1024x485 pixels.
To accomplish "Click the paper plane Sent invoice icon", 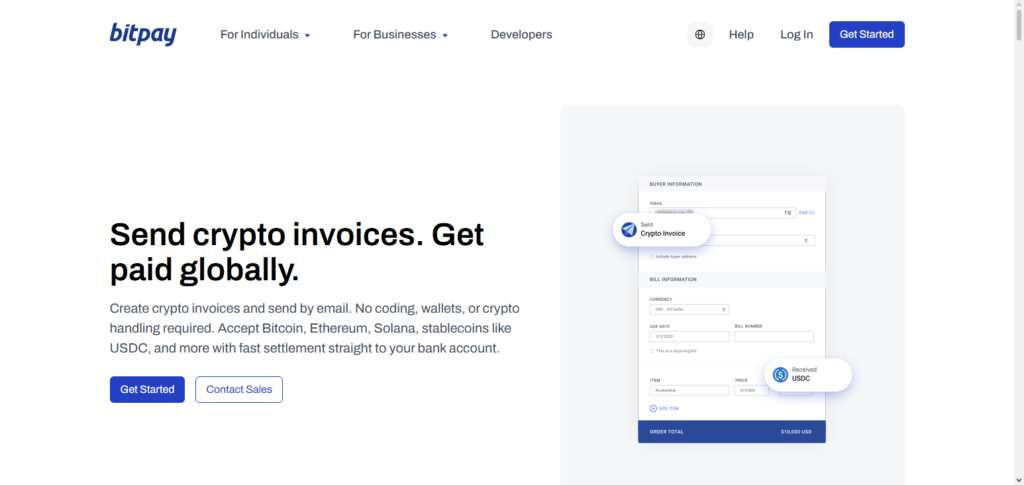I will 629,230.
